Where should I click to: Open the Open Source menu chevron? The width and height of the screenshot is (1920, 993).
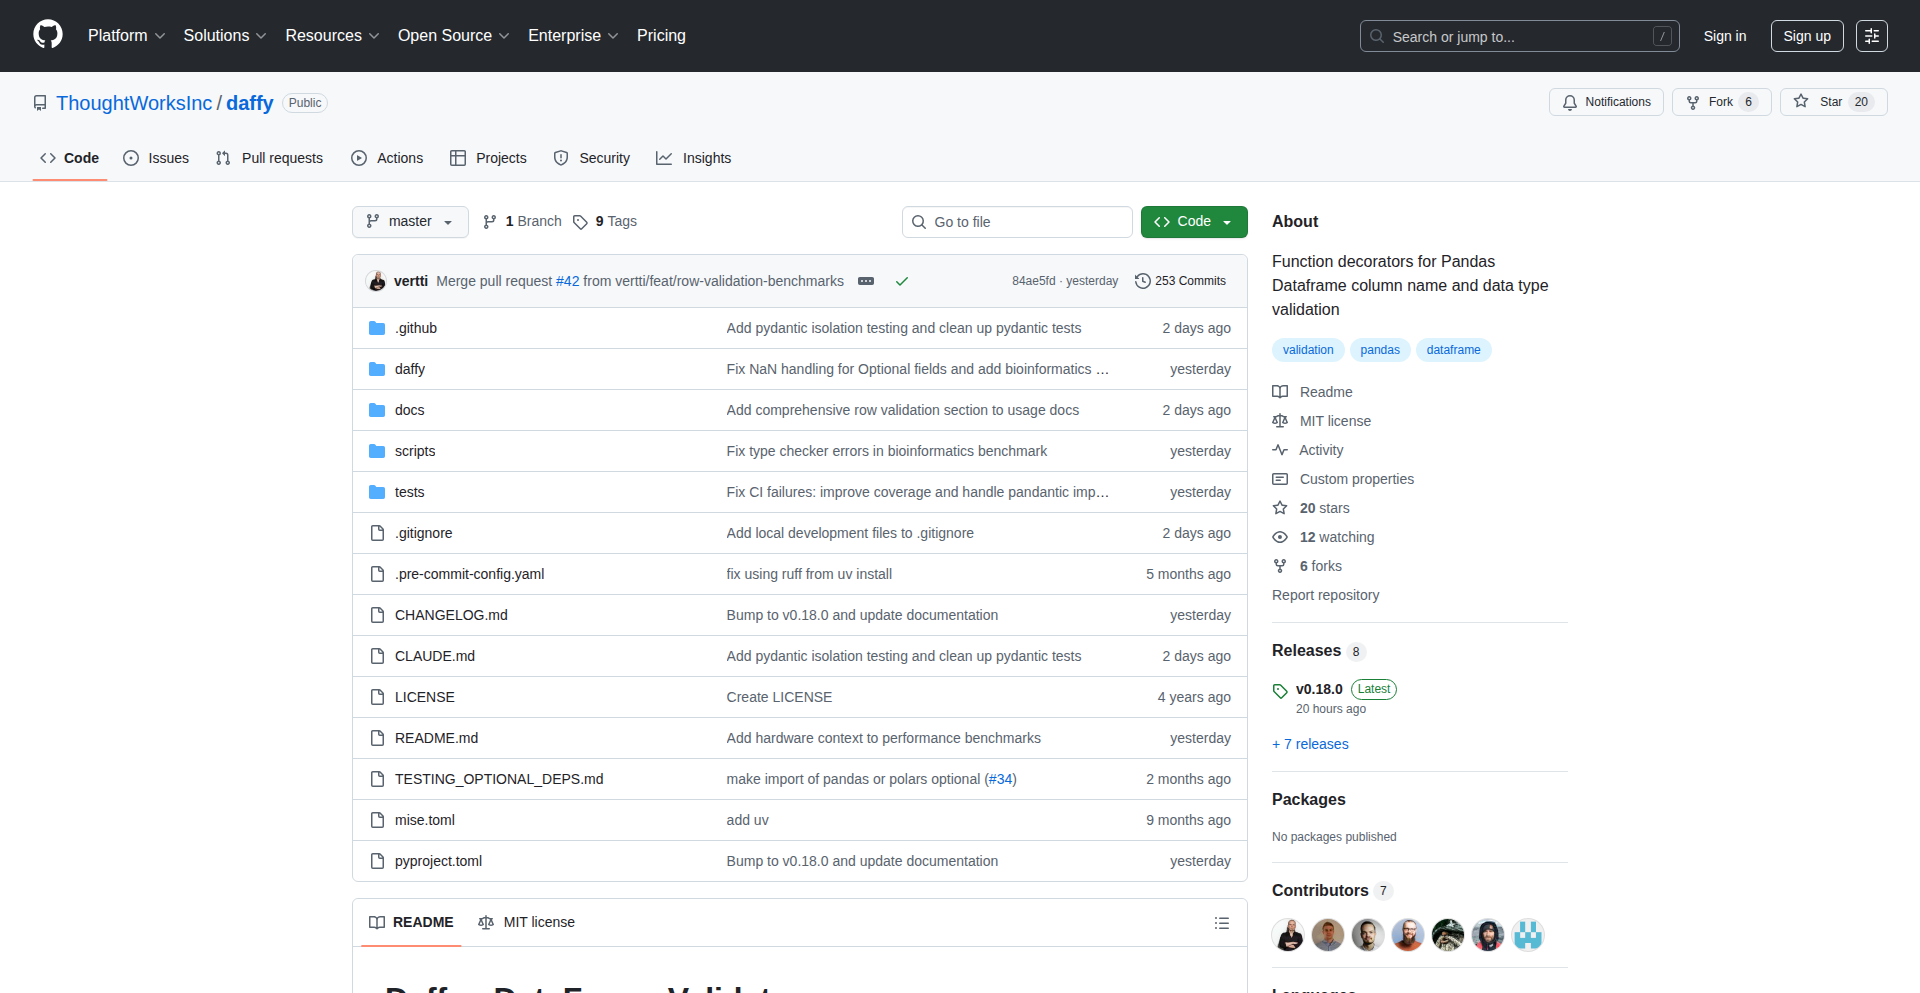(x=505, y=36)
